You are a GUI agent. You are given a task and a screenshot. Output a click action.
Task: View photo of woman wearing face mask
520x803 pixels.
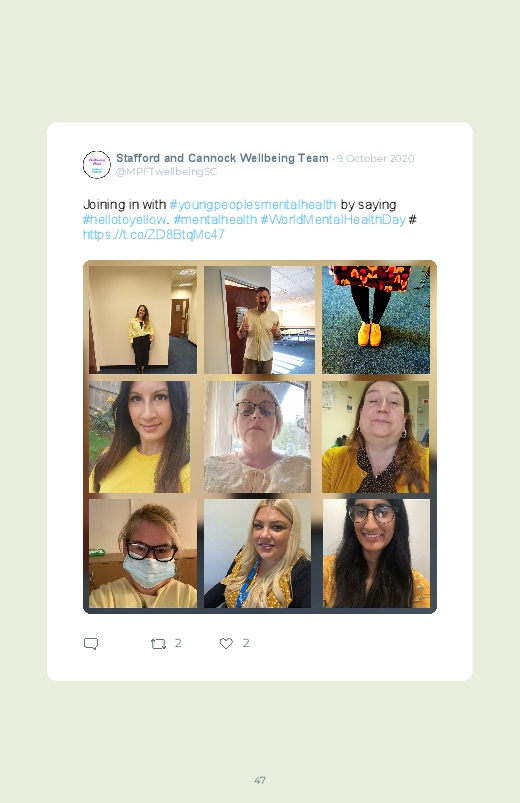pos(143,553)
